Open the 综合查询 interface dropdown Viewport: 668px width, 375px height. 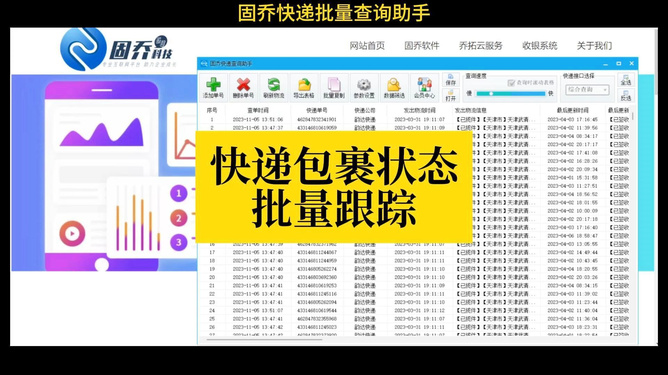(x=587, y=90)
